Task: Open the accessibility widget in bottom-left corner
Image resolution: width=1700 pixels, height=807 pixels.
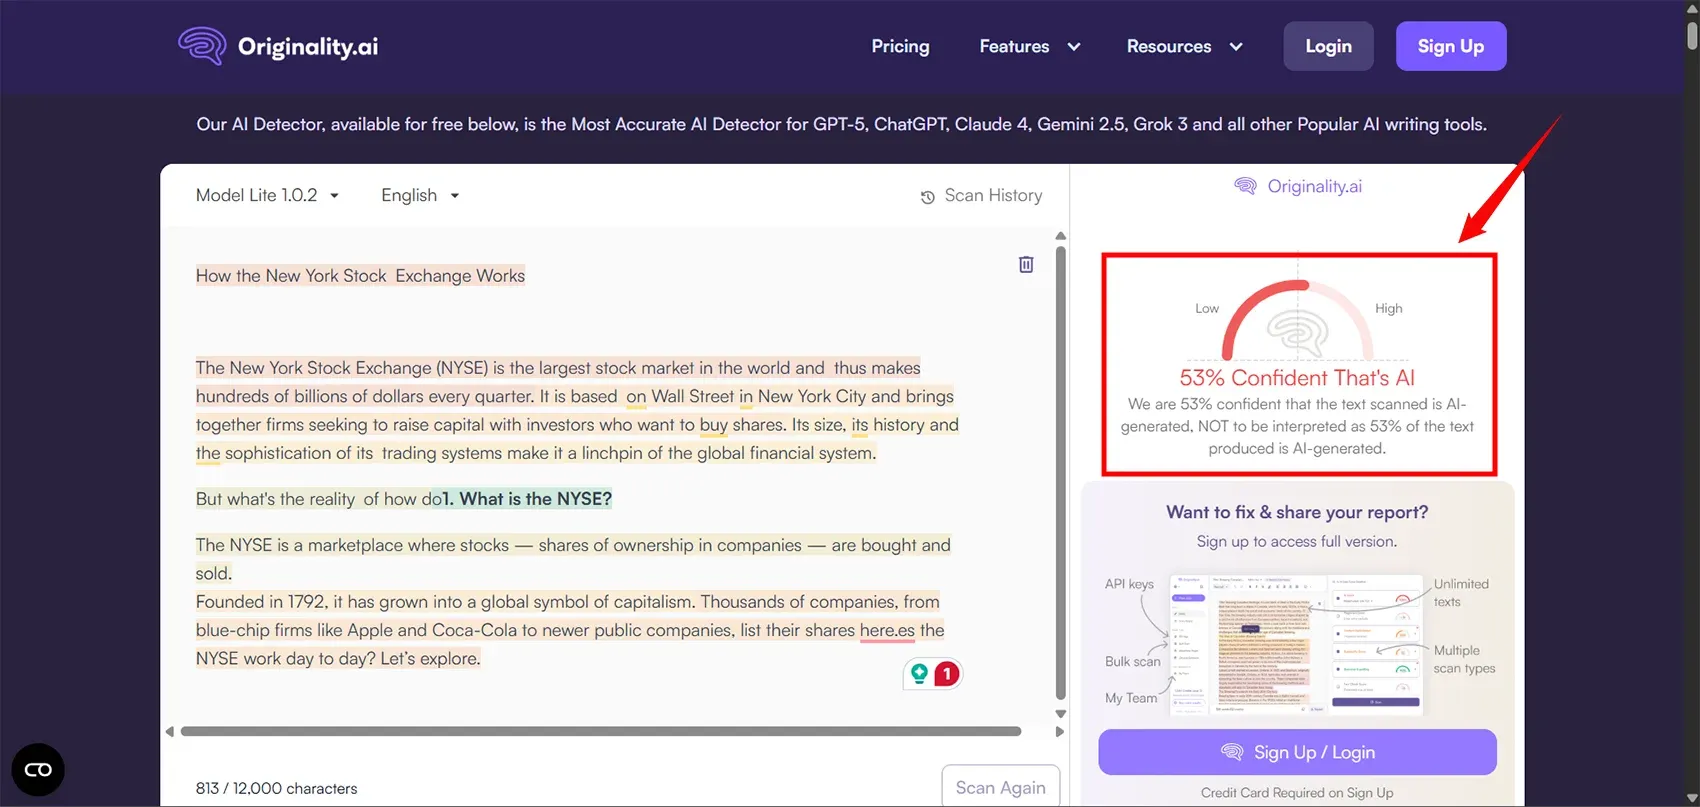Action: (x=38, y=770)
